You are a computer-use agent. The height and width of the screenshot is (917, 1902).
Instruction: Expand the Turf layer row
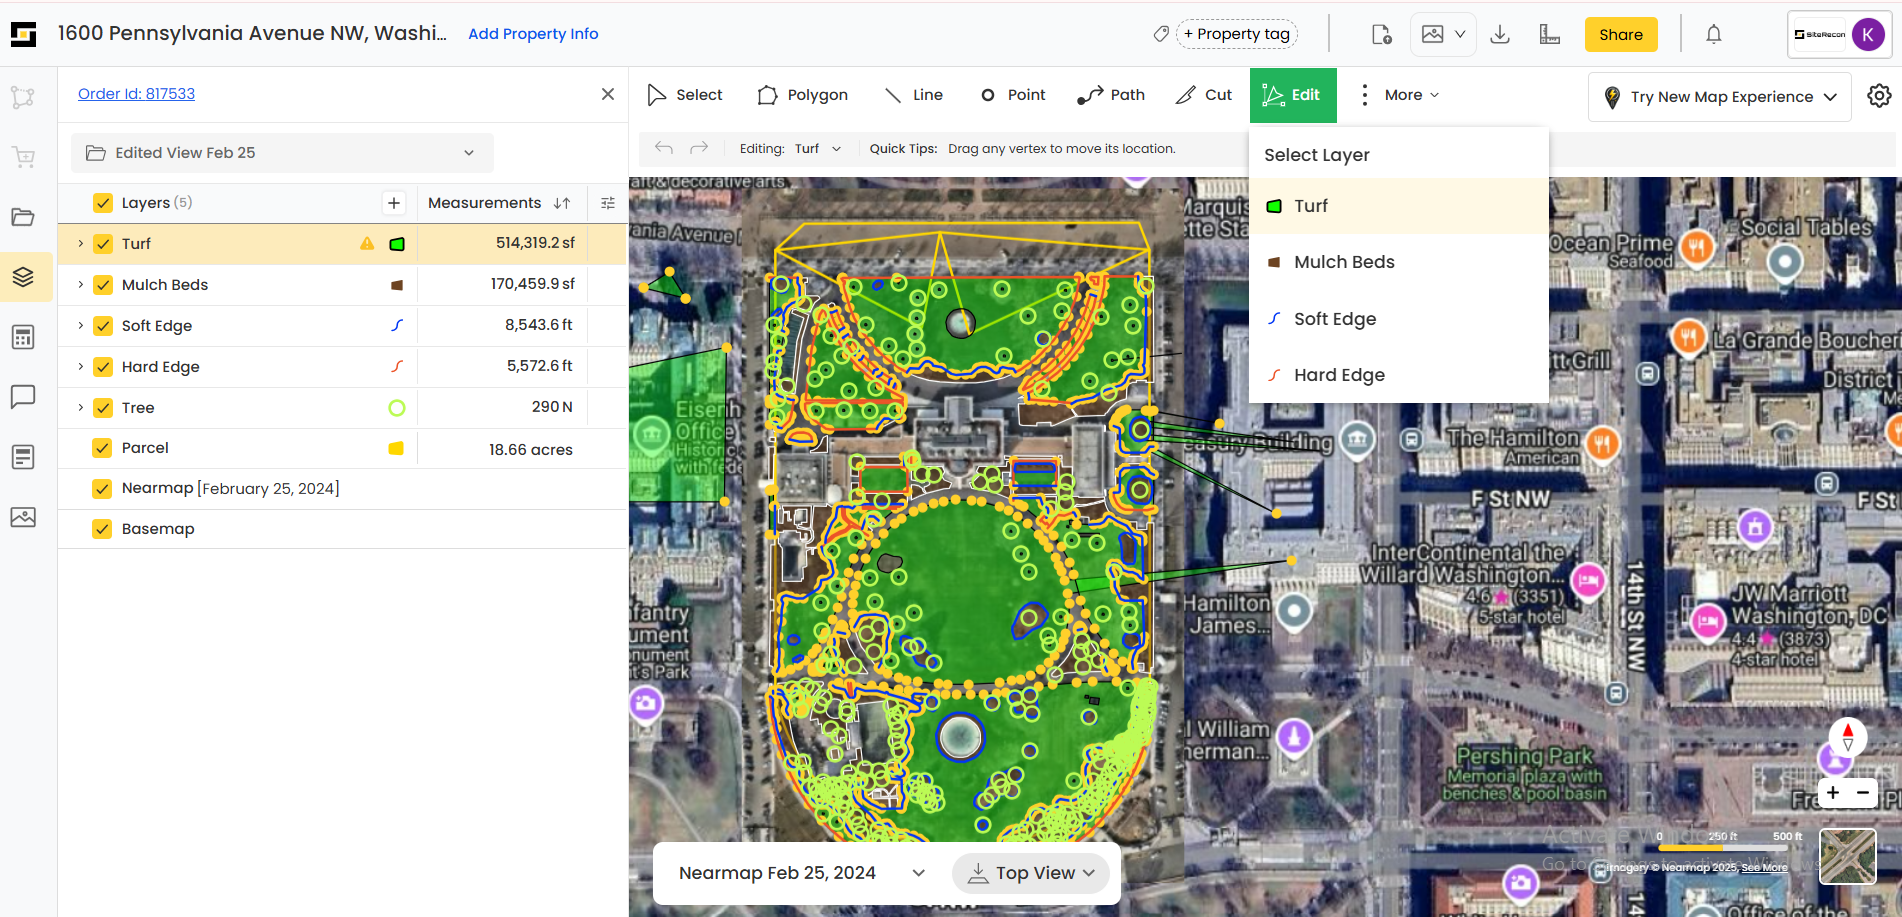click(x=81, y=244)
